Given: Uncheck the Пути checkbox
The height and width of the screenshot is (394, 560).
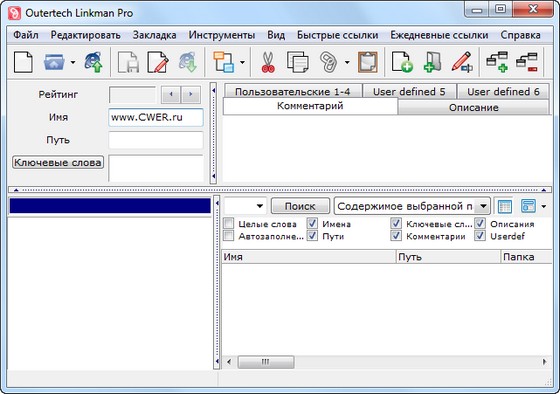Looking at the screenshot, I should (312, 236).
